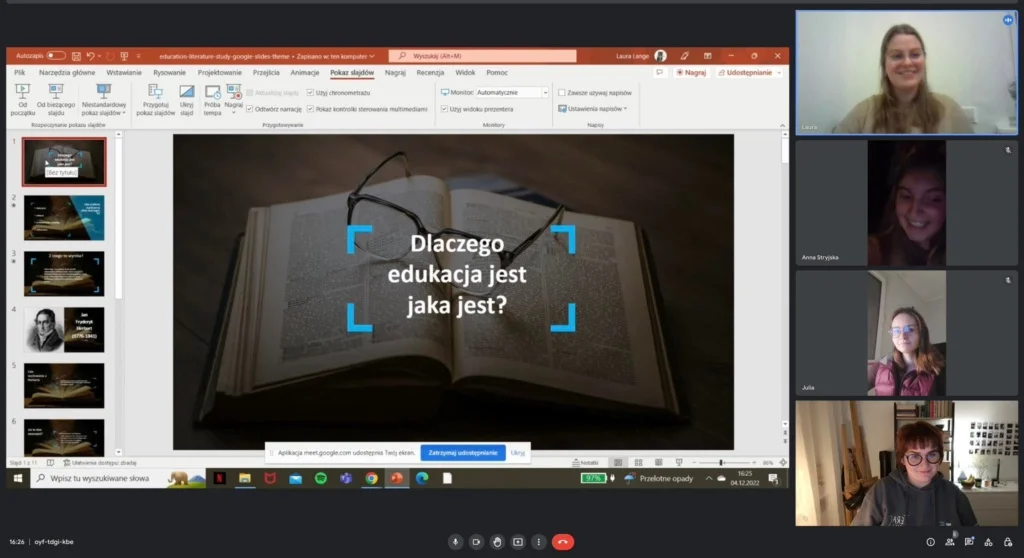Mute microphone in Google Meet bar
The image size is (1024, 558).
coord(455,542)
